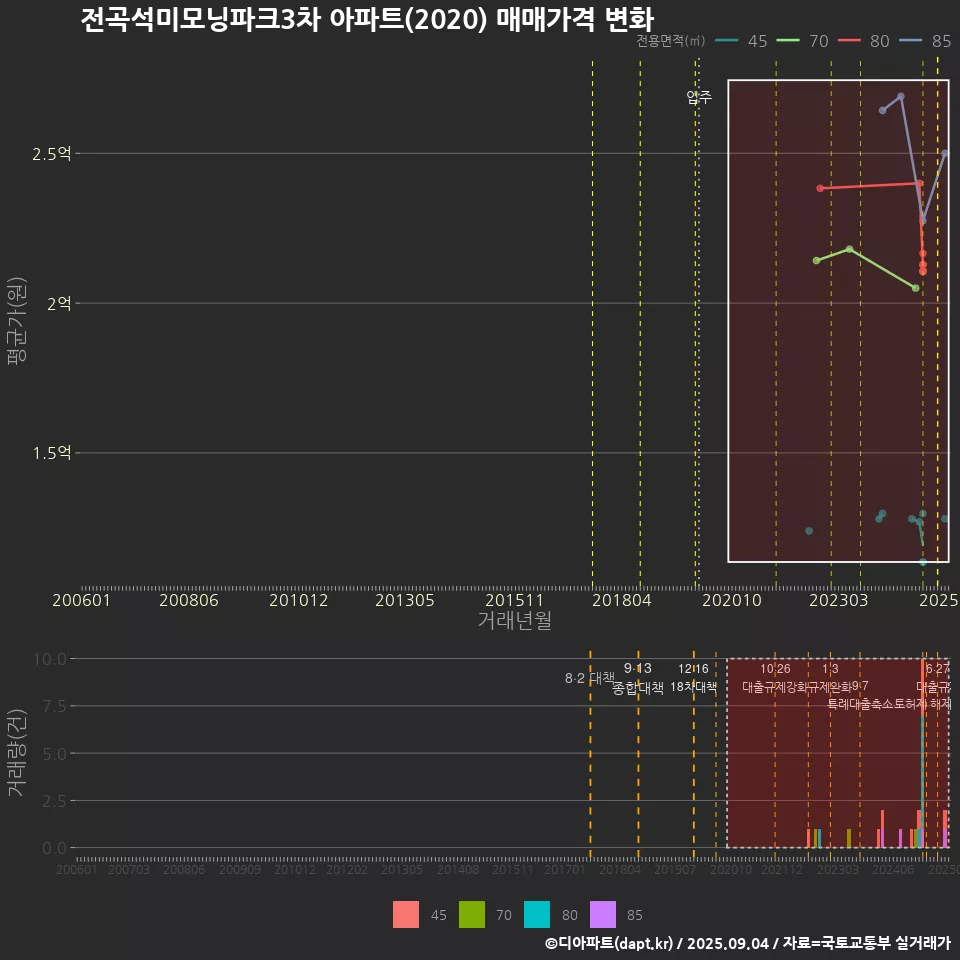Click the 8·2 대책 annotation
Screen dimensions: 960x960
590,678
